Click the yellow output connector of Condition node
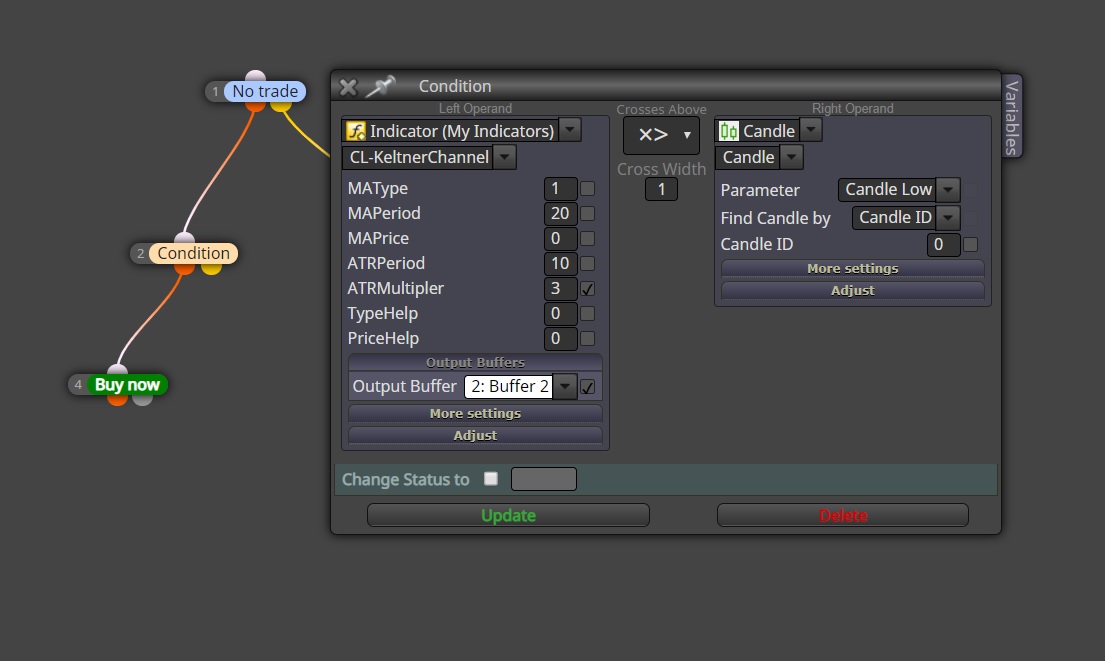Screen dimensions: 1105x661 (x=211, y=268)
